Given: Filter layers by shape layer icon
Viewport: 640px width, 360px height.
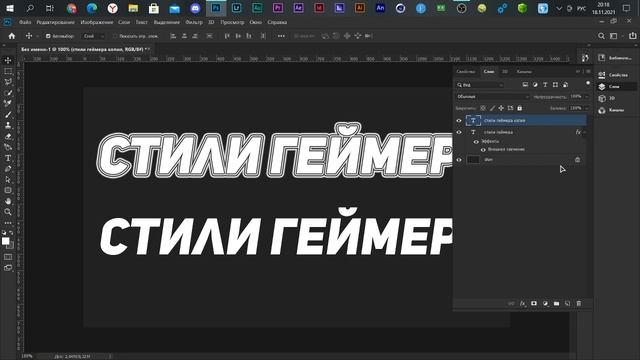Looking at the screenshot, I should coord(555,85).
